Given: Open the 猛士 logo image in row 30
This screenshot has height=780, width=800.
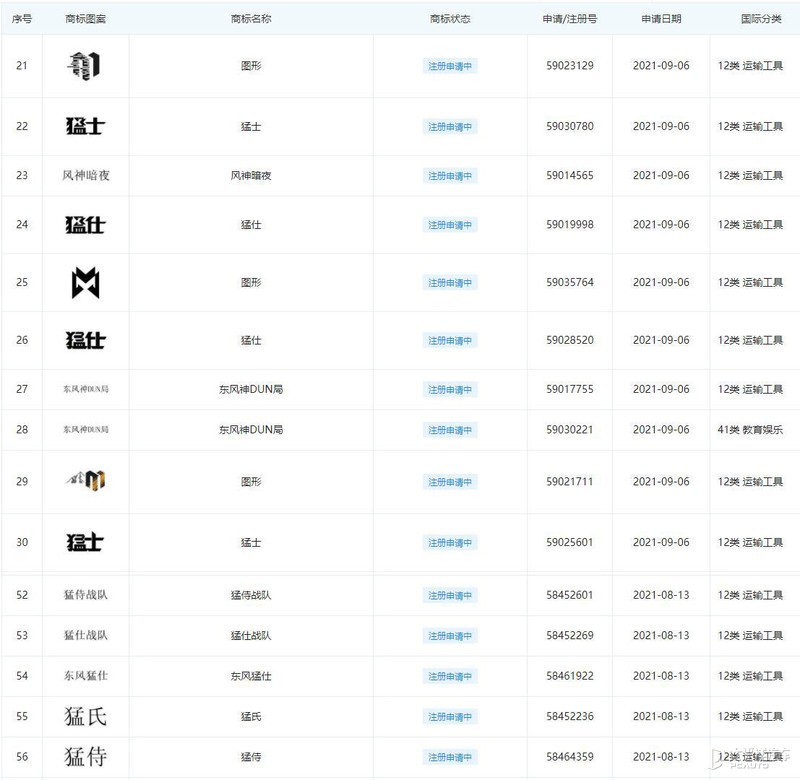Looking at the screenshot, I should click(85, 542).
